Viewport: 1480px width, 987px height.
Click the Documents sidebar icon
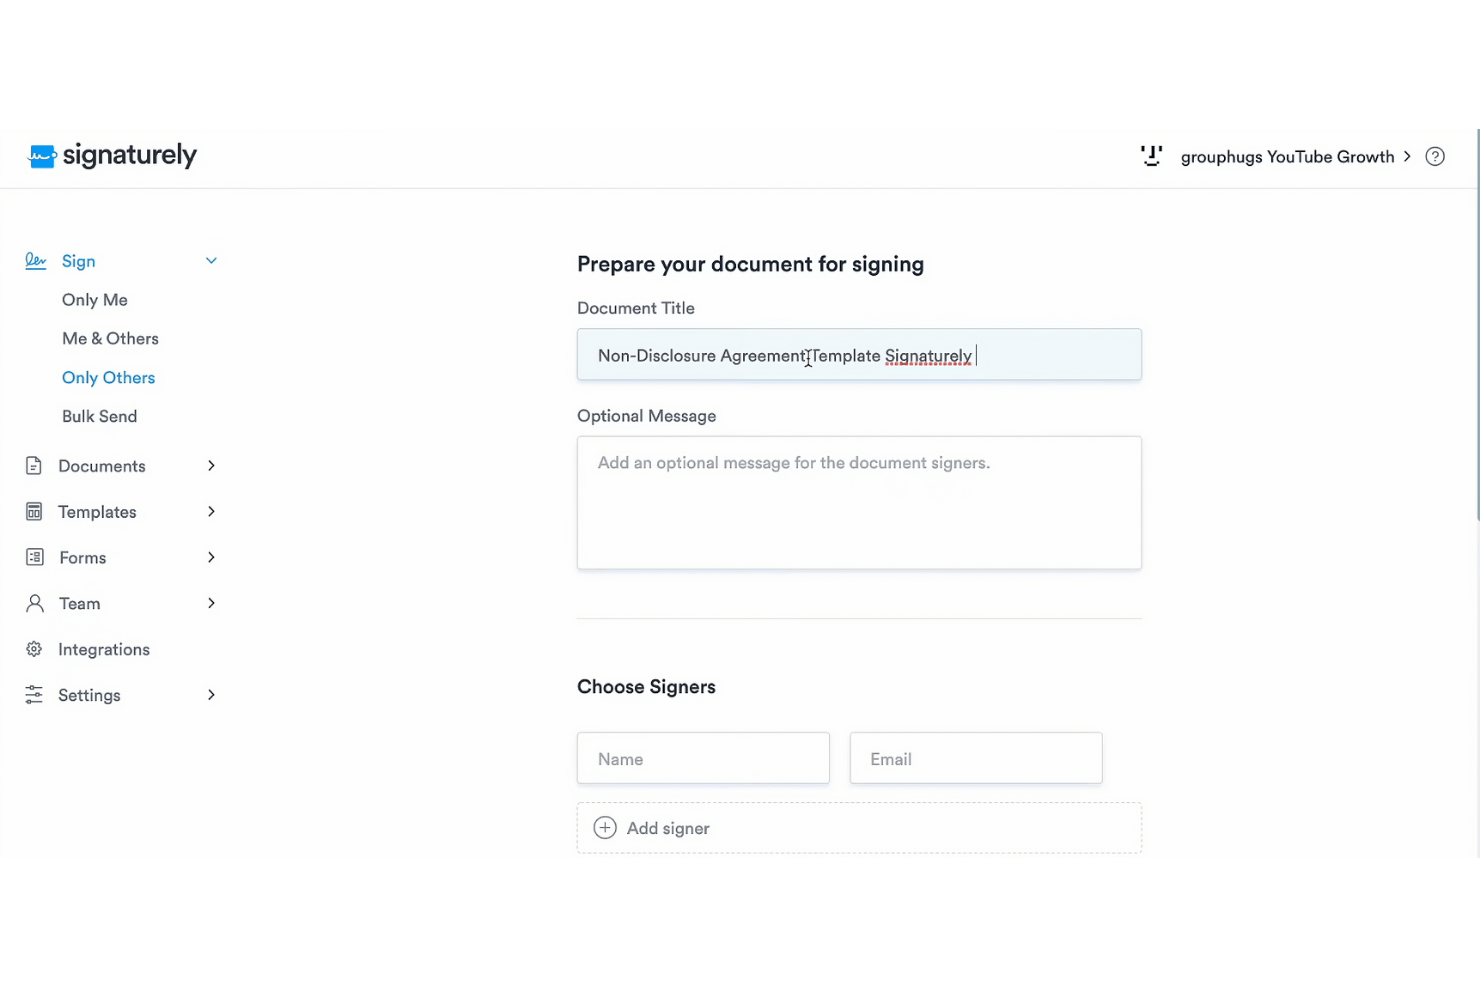pos(33,465)
